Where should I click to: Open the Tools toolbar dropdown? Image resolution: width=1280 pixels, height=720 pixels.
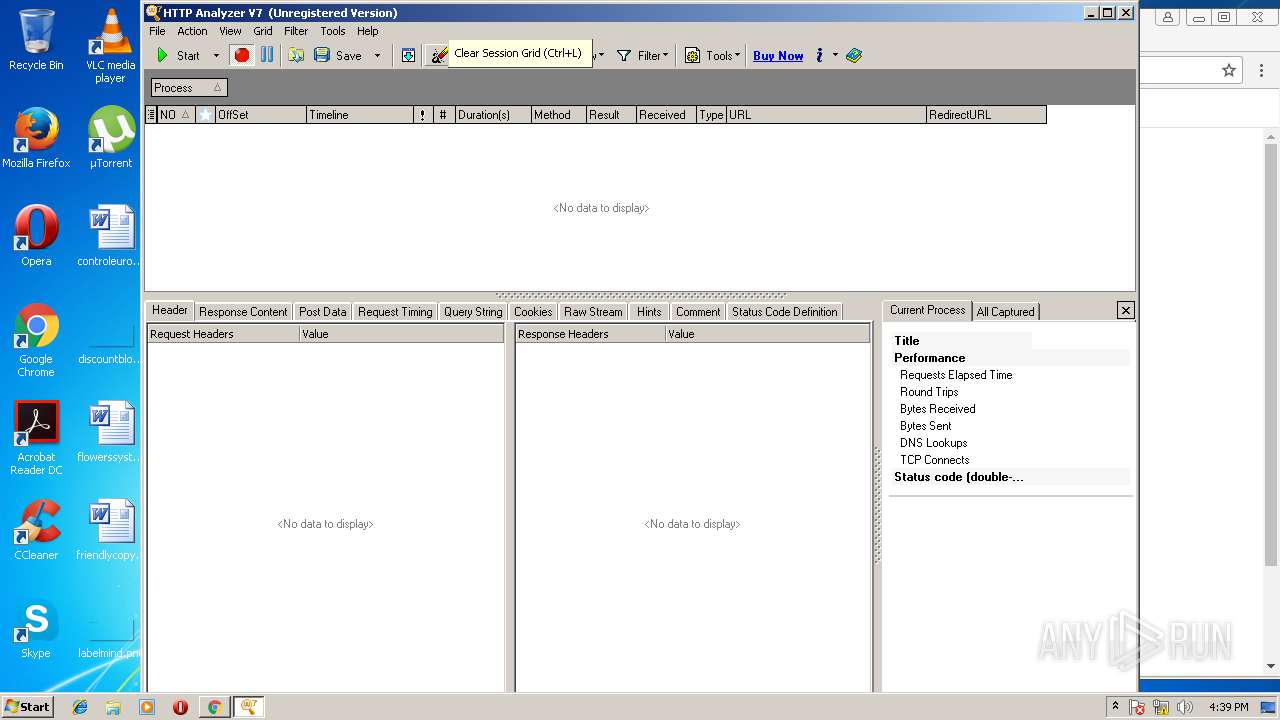click(712, 56)
